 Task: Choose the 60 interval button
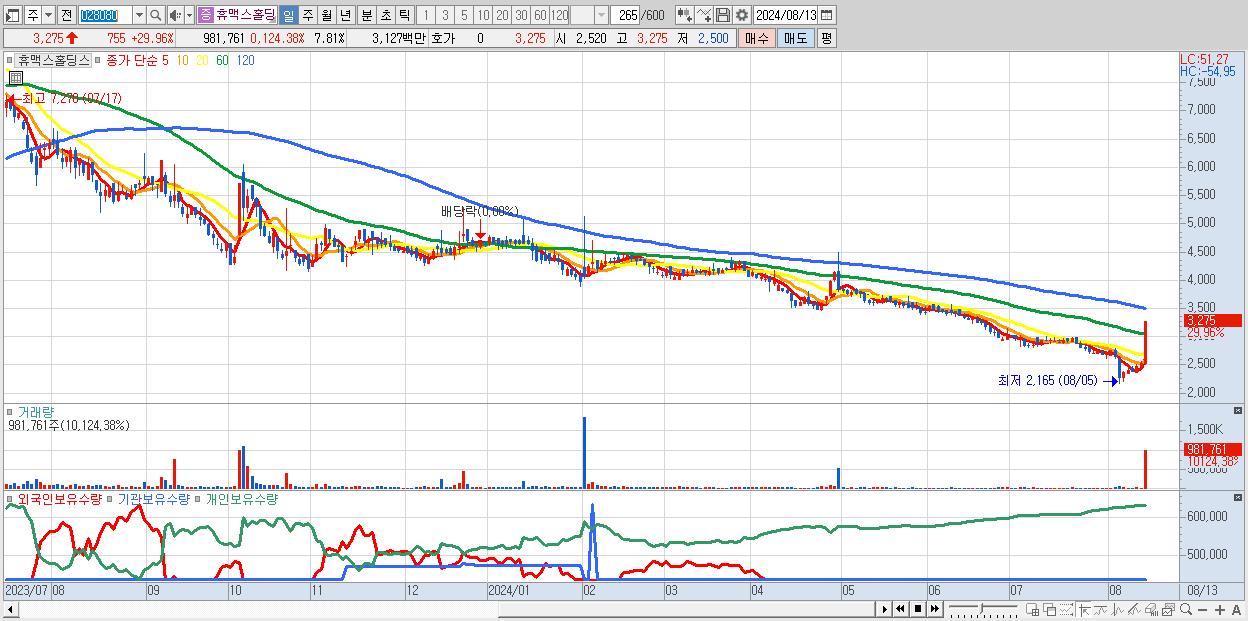539,15
